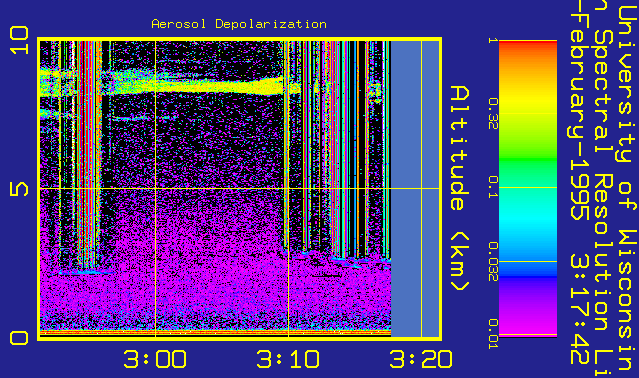This screenshot has width=639, height=378.
Task: Pick the red top of color scale
Action: [x=528, y=46]
